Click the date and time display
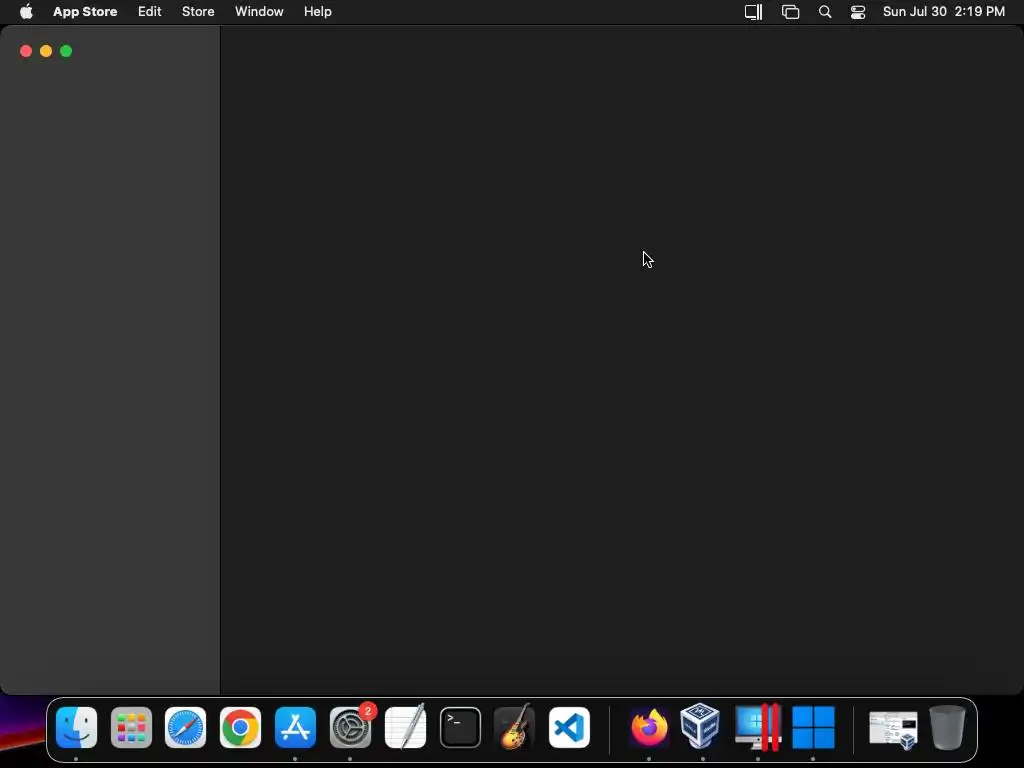1024x768 pixels. pyautogui.click(x=944, y=12)
